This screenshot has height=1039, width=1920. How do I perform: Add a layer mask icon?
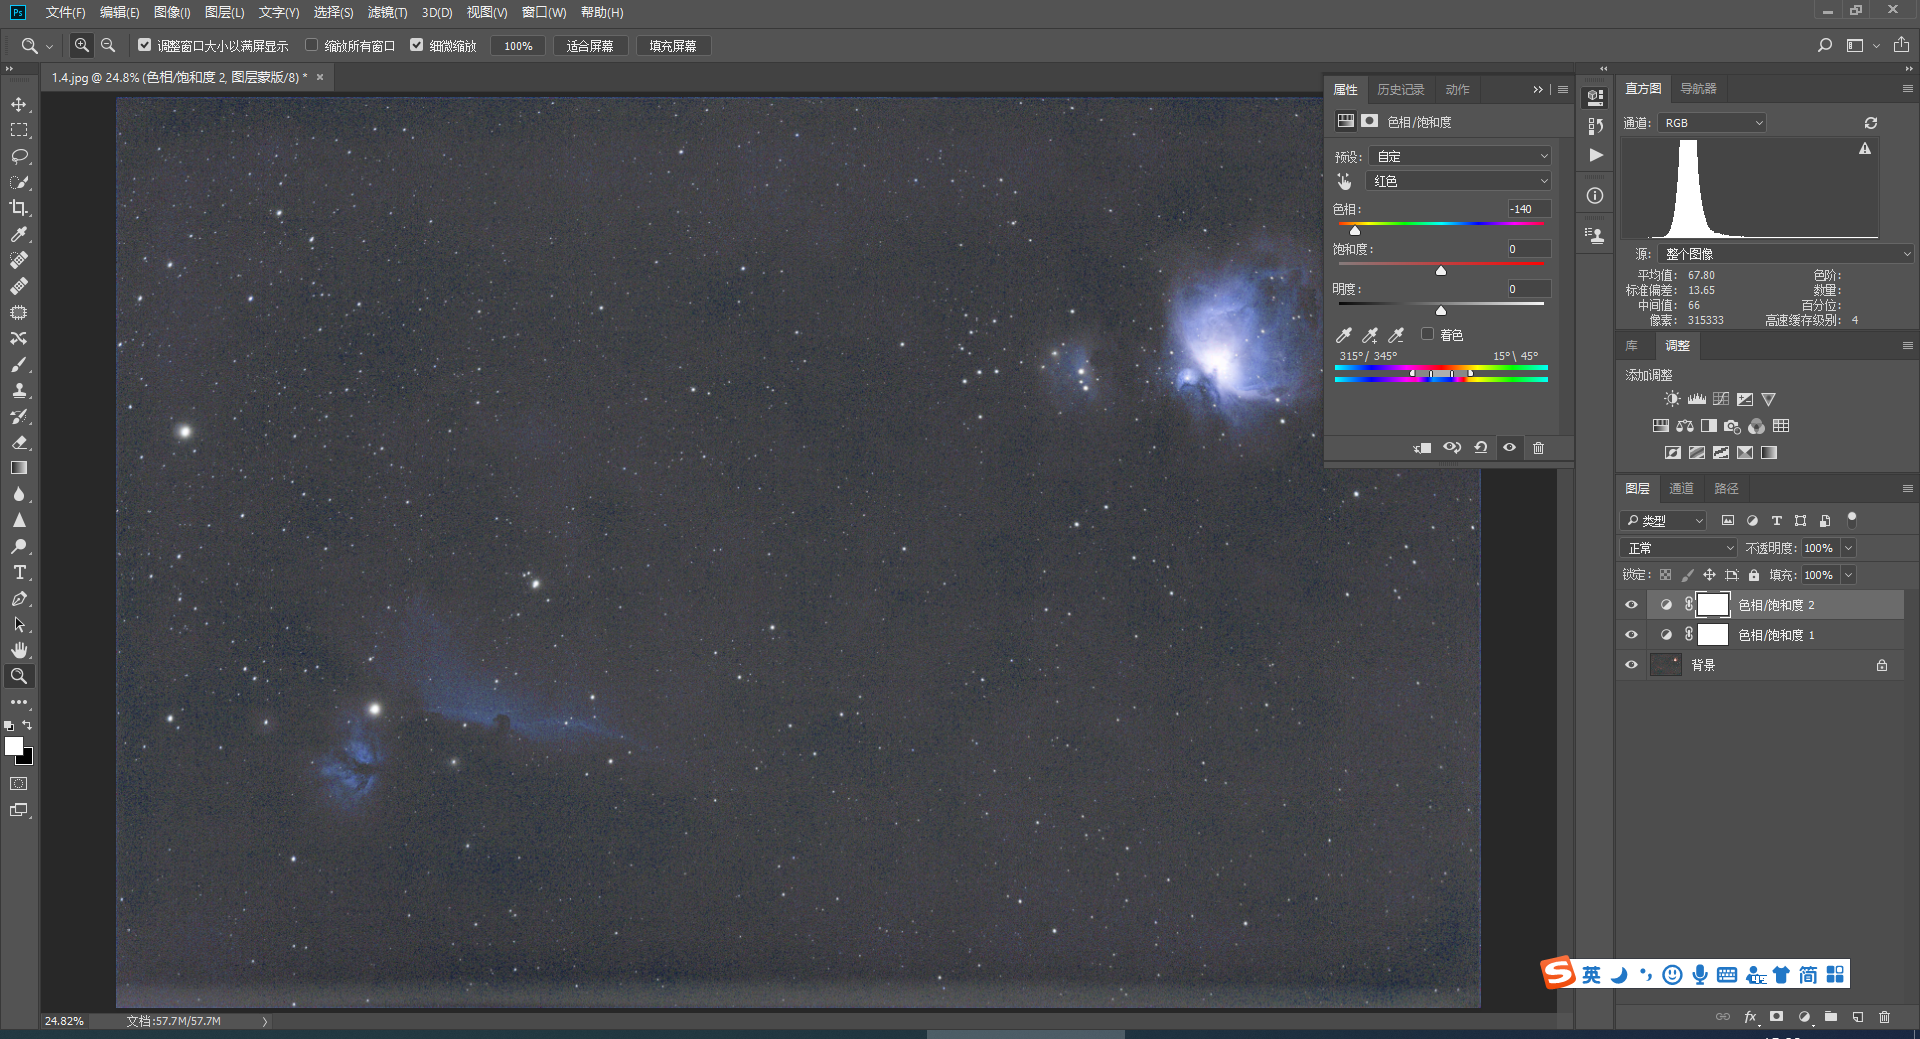[1776, 1017]
